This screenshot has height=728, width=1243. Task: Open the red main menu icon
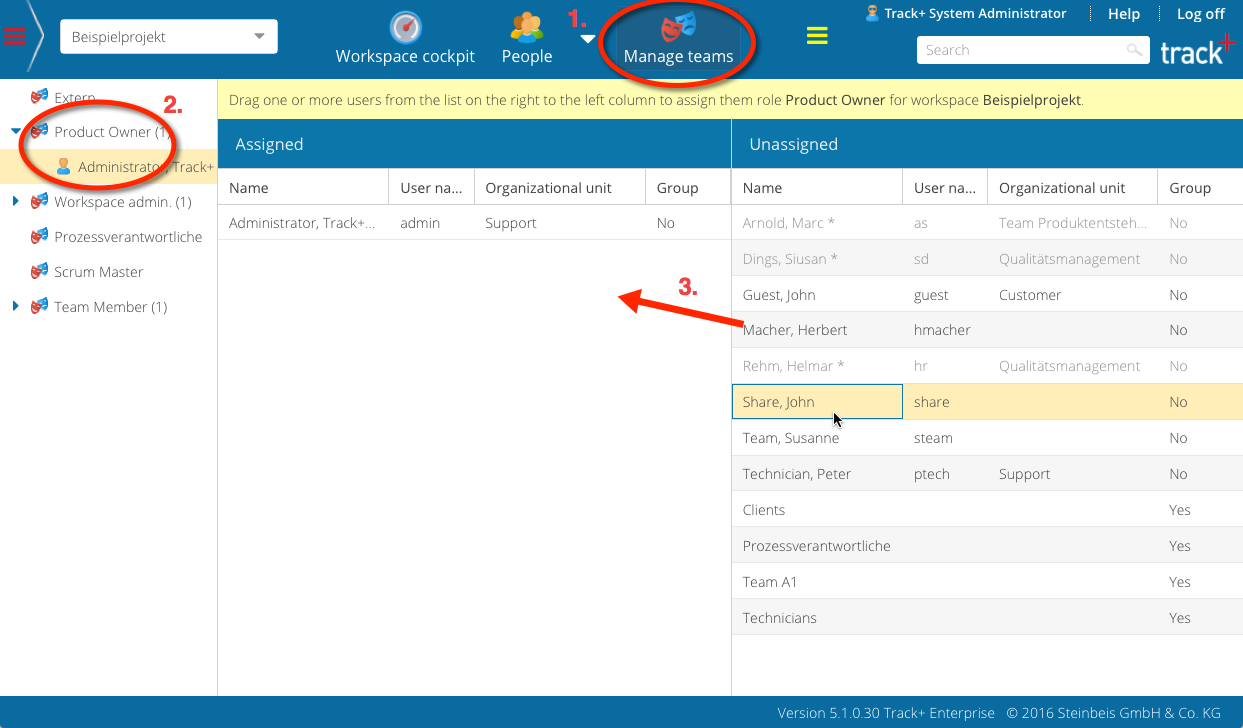[x=15, y=36]
